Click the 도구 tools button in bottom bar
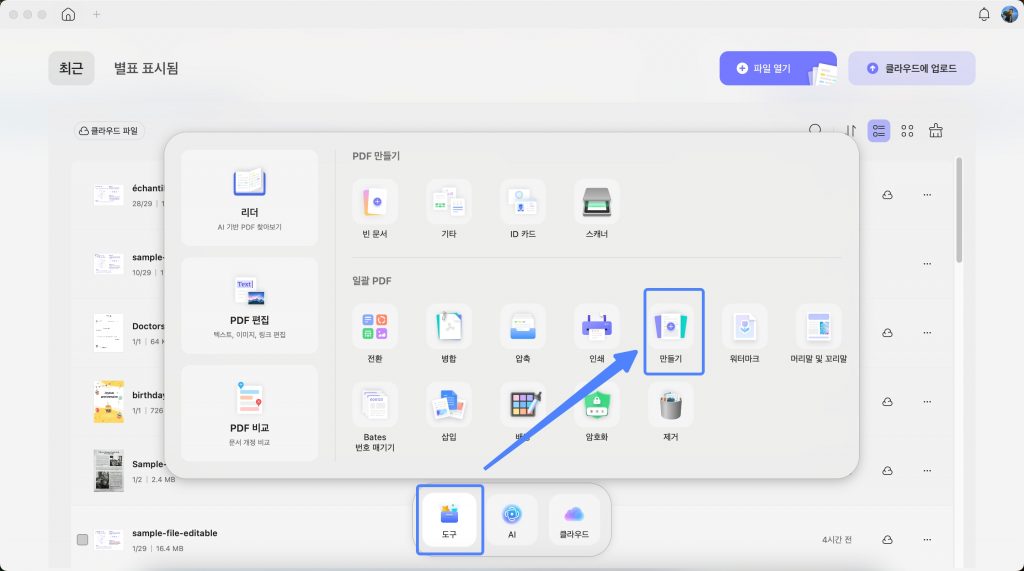 [449, 520]
